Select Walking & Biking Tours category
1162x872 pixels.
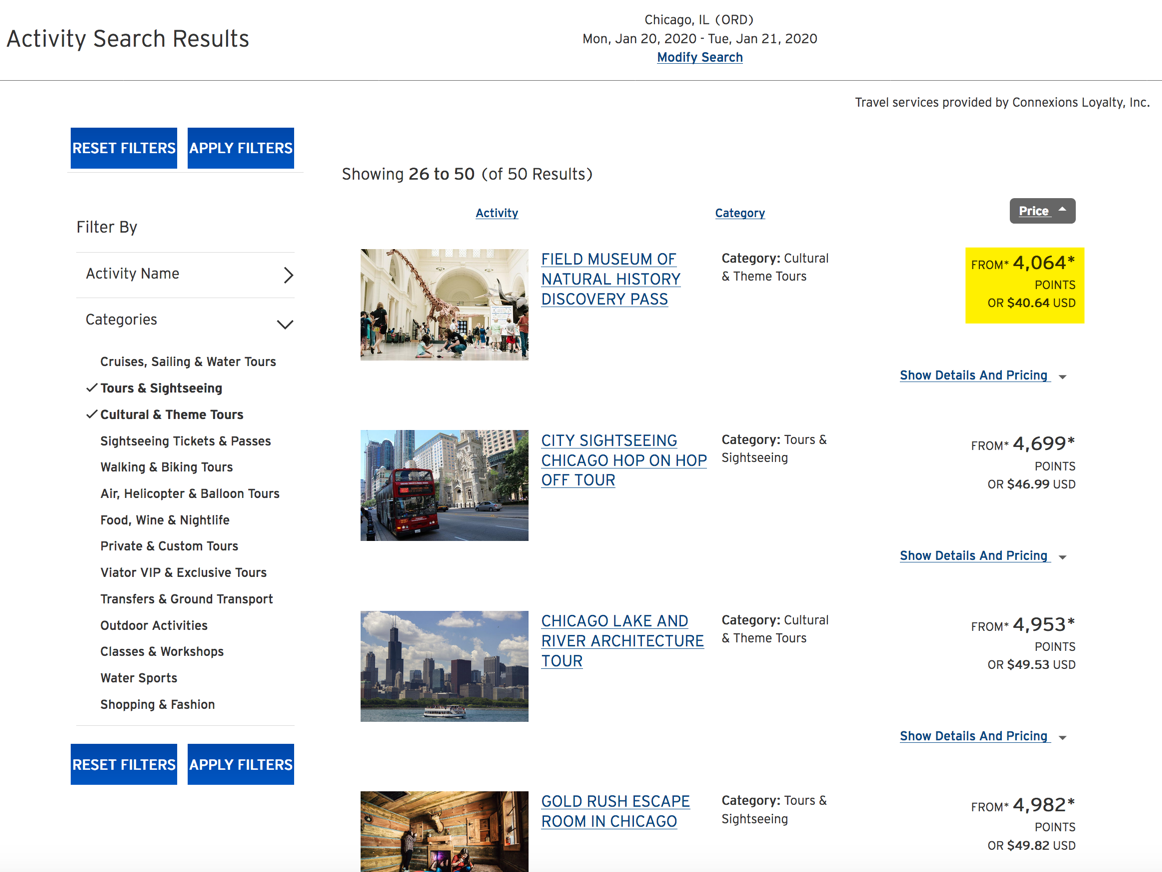(167, 467)
